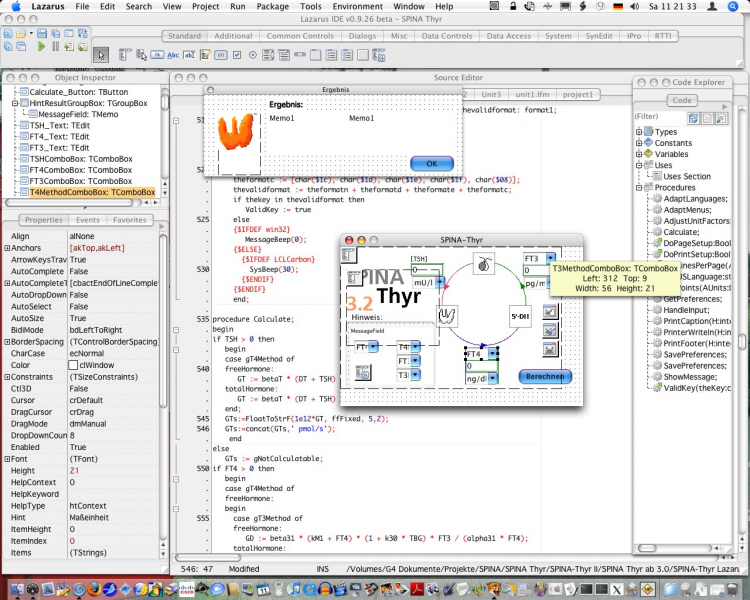Image resolution: width=750 pixels, height=600 pixels.
Task: Click the Color property clWindow swatch
Action: pos(74,364)
